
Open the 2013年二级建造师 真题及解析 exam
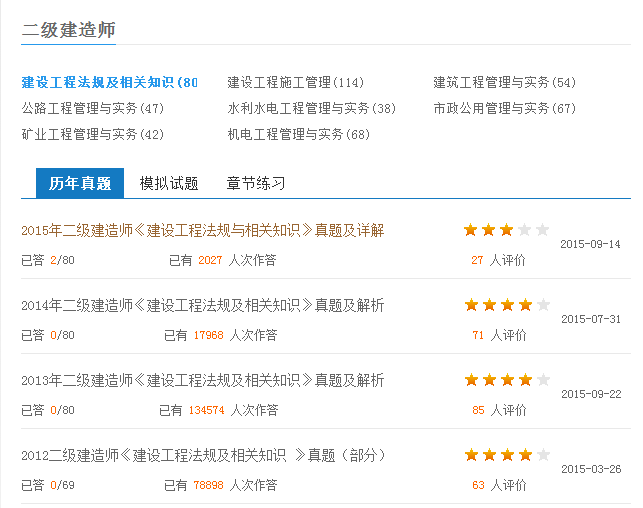click(203, 380)
